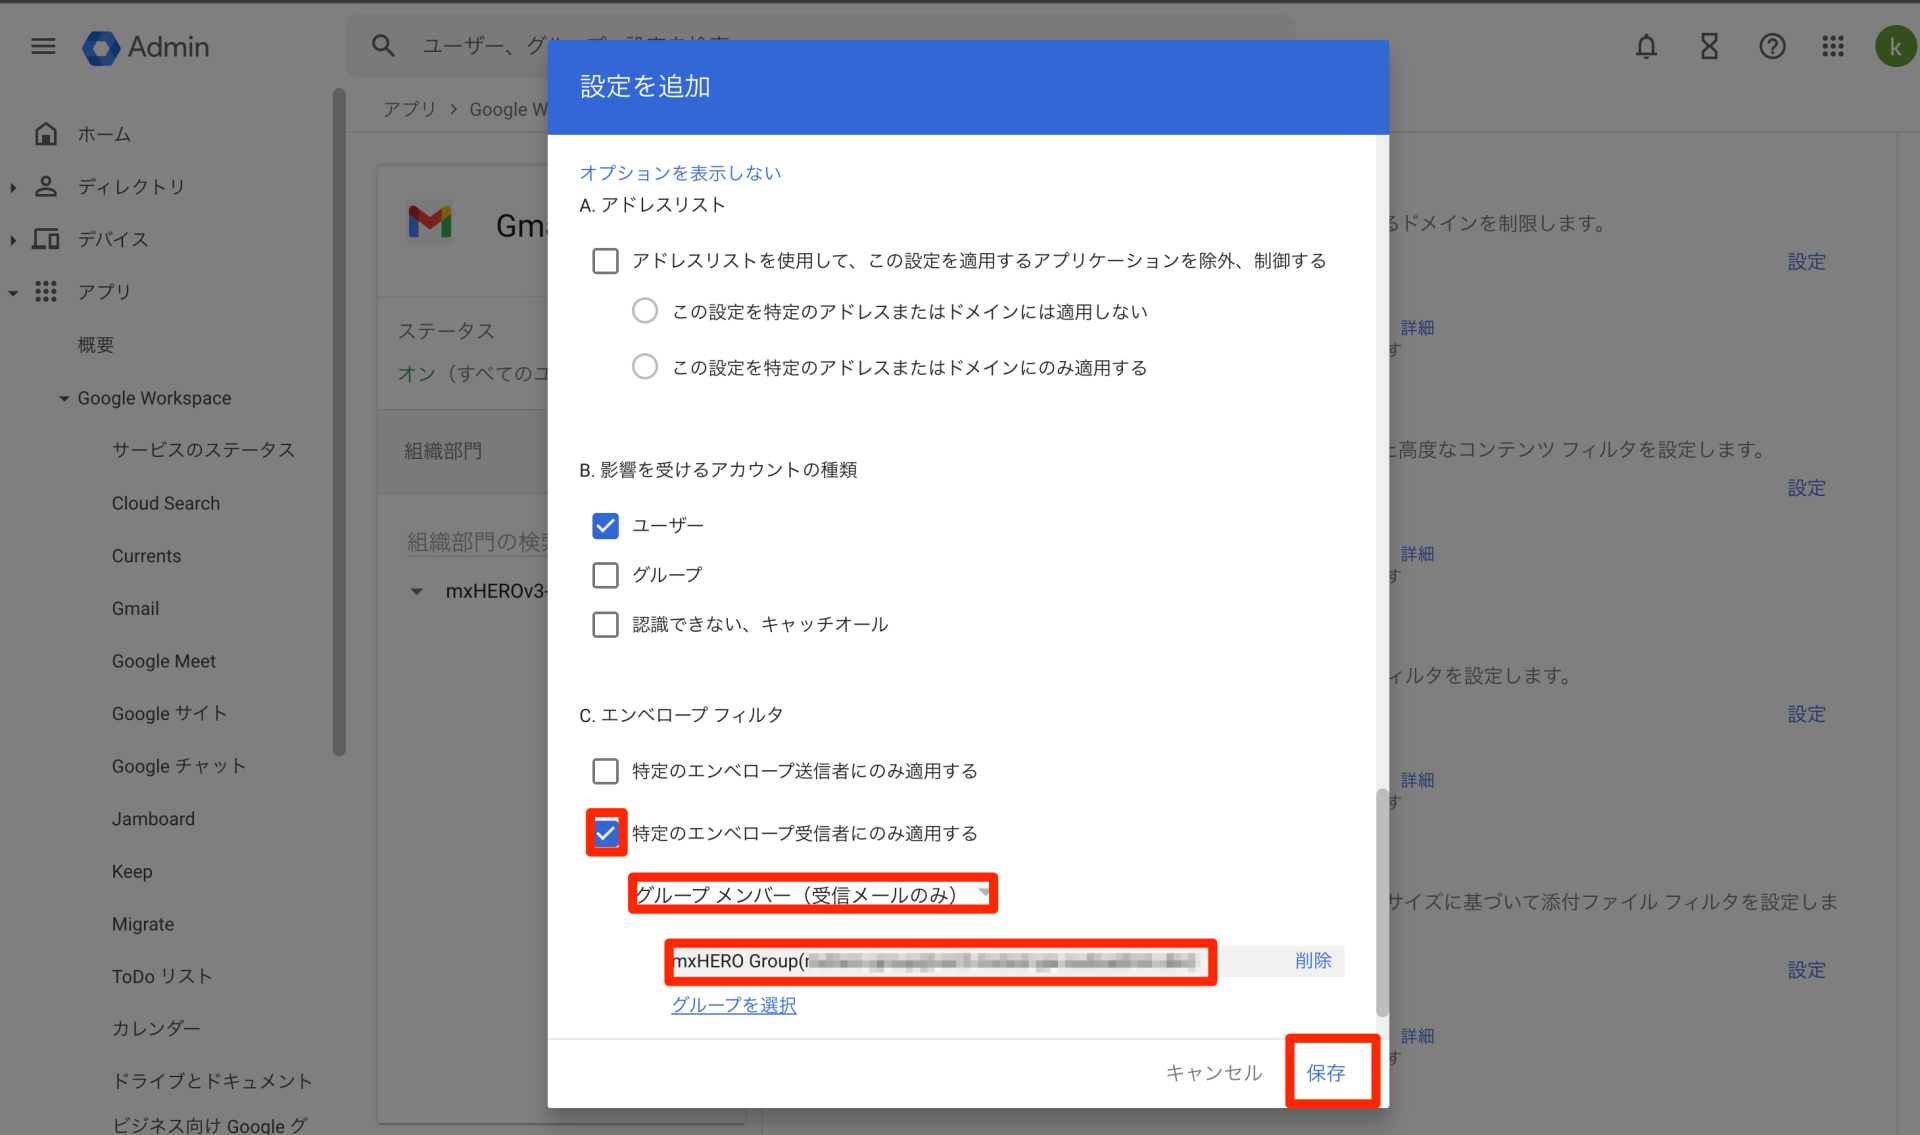Collapse the Google Workspace sidebar section
Image resolution: width=1920 pixels, height=1135 pixels.
pos(65,398)
